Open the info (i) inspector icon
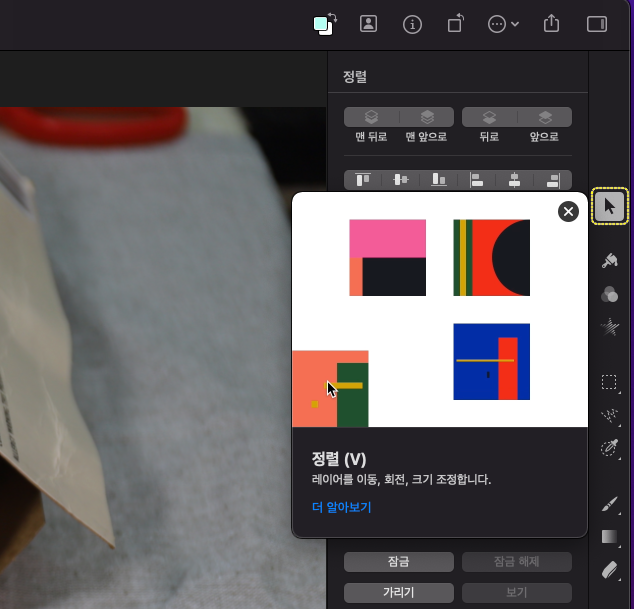 [x=412, y=24]
